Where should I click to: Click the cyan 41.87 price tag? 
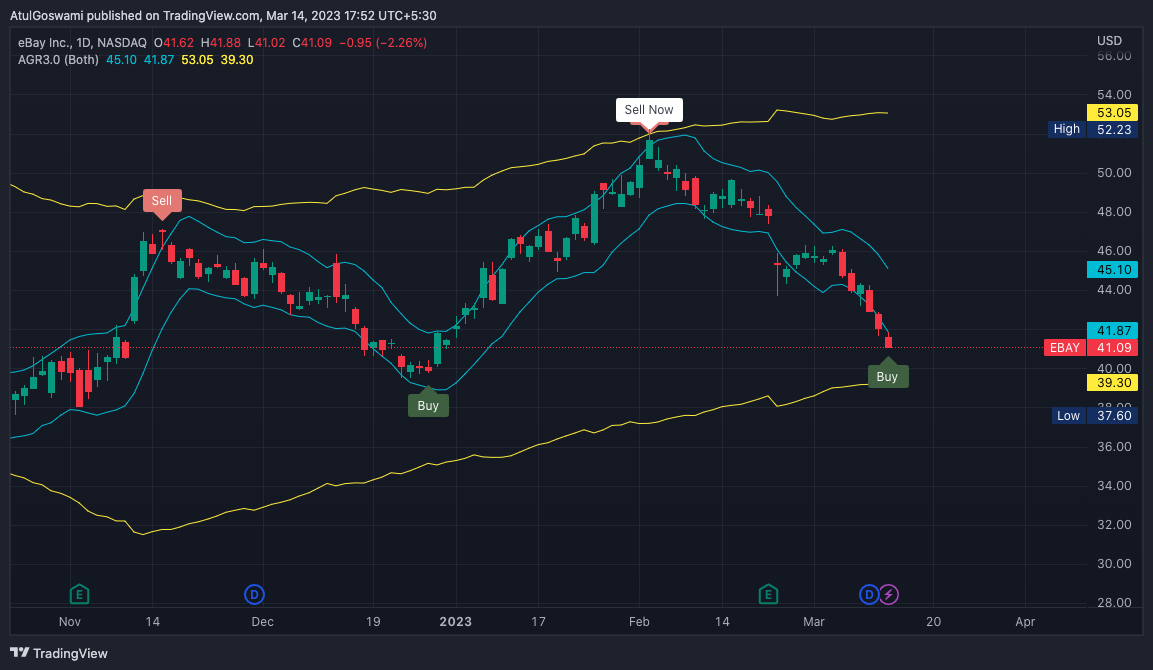(x=1113, y=331)
